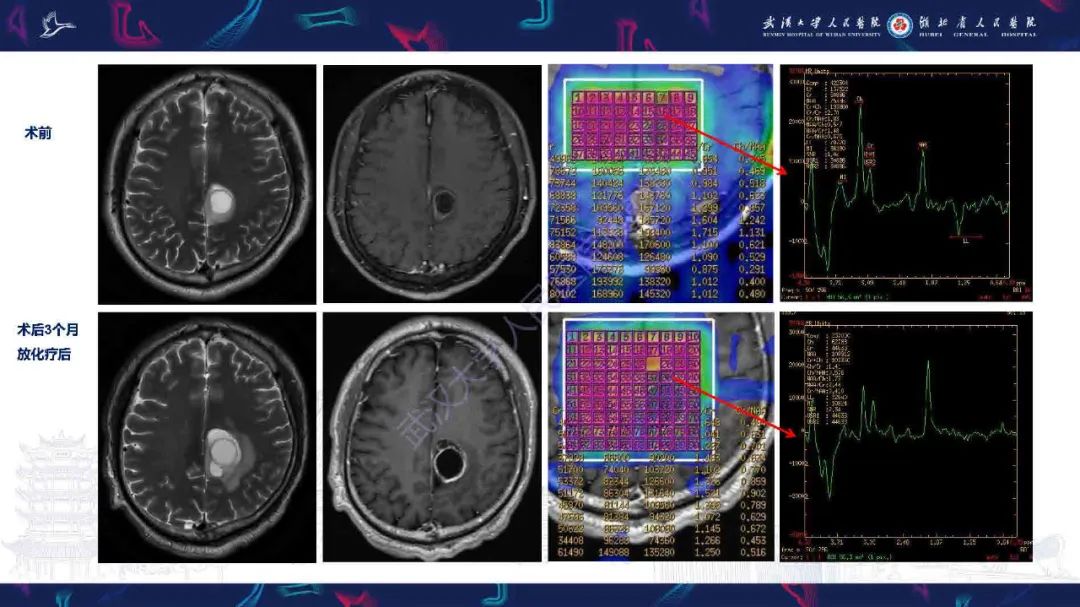Screen dimensions: 1080x607
Task: Click the value 0.621 in preoperative table
Action: tap(751, 245)
